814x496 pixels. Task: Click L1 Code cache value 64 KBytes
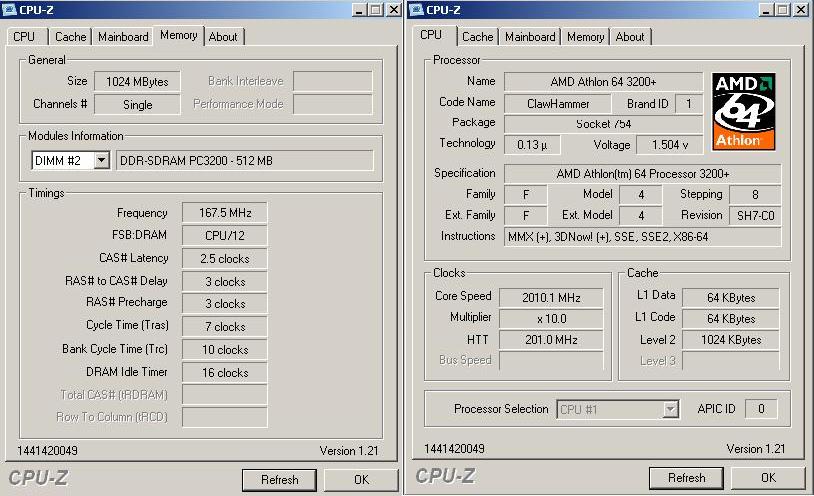[x=730, y=319]
